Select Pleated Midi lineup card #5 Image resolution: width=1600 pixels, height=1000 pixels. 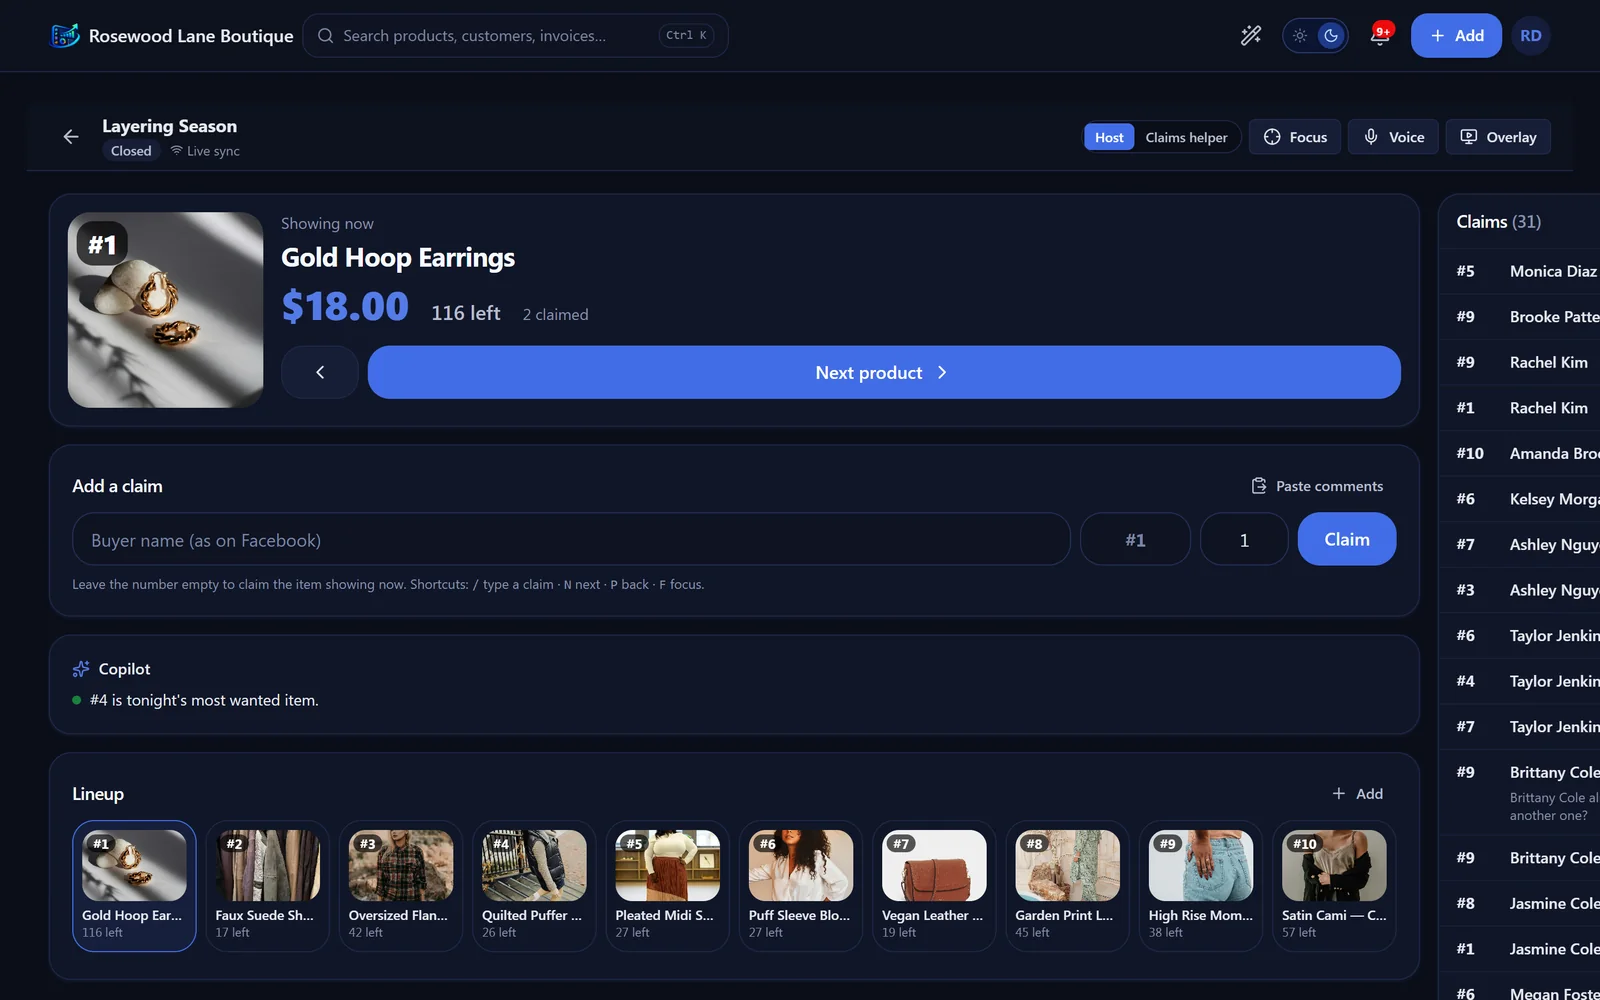click(668, 886)
